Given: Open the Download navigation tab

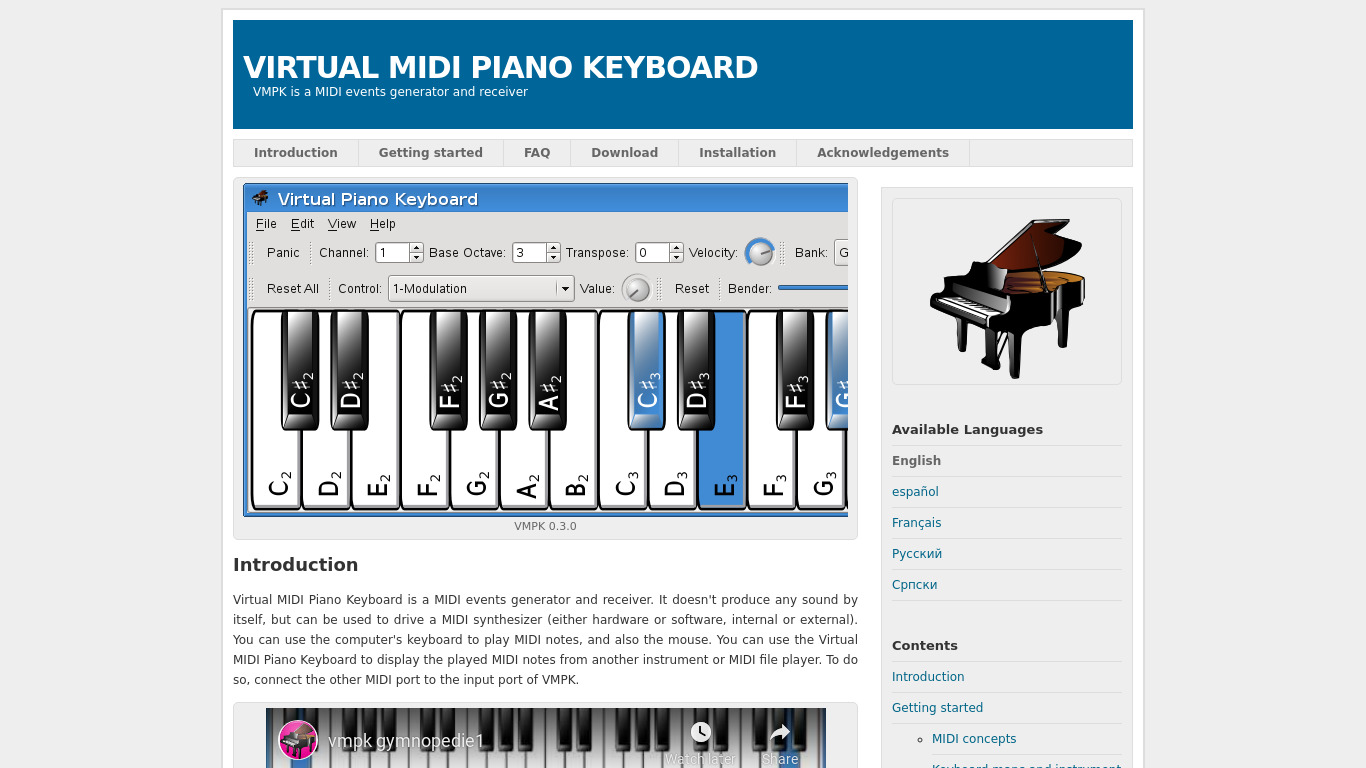Looking at the screenshot, I should (624, 153).
